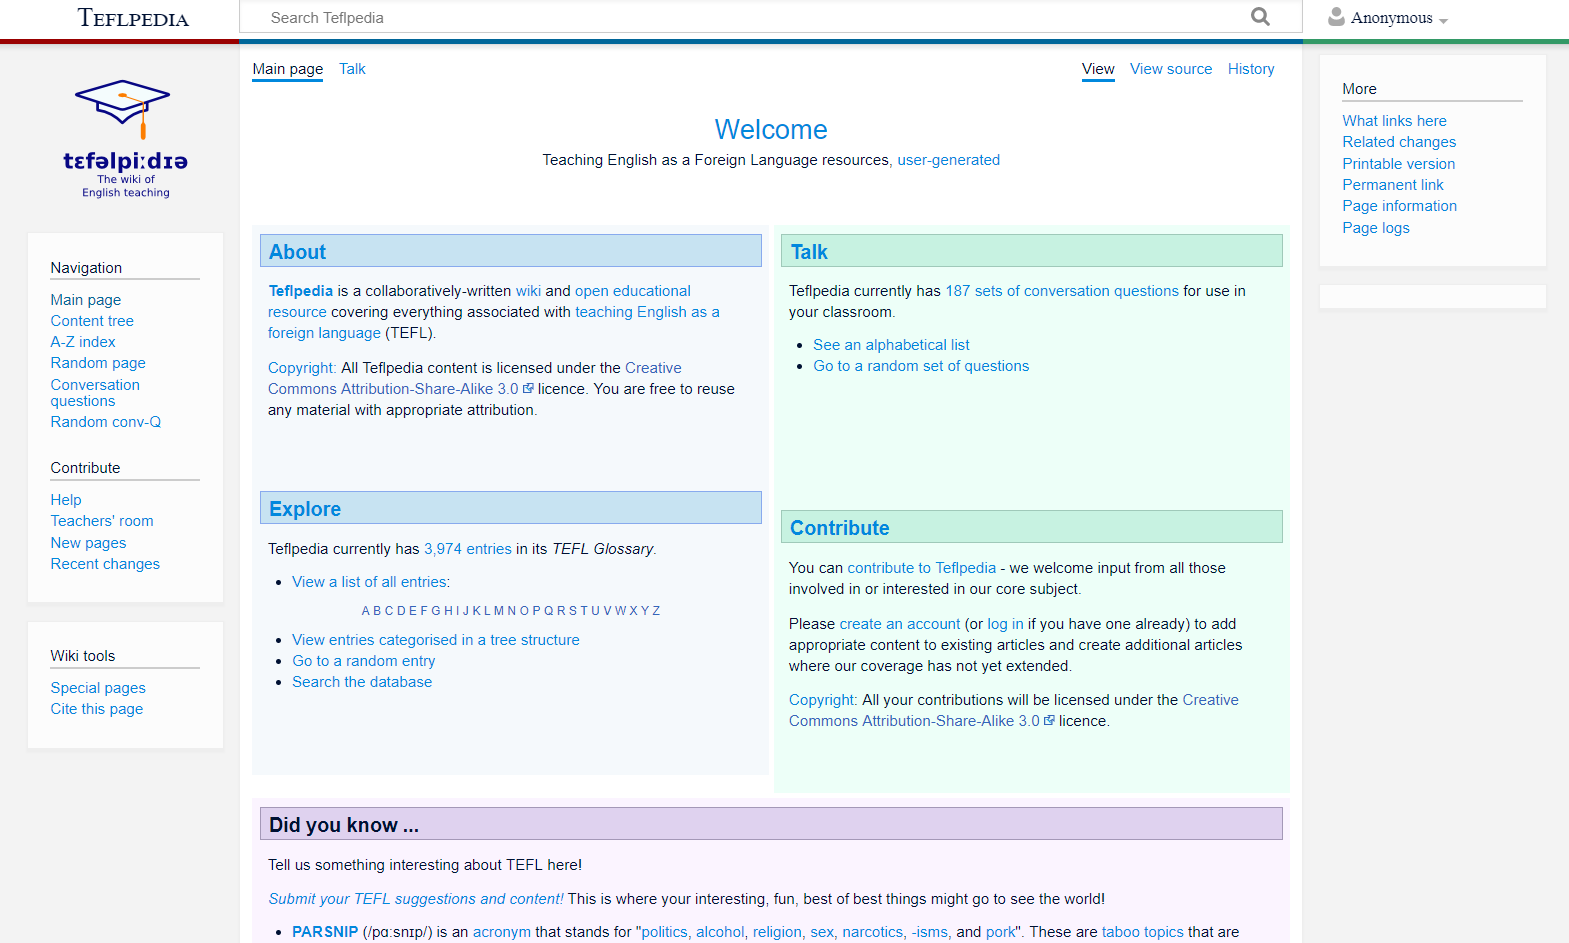Open the A-Z index link
Image resolution: width=1569 pixels, height=943 pixels.
pyautogui.click(x=83, y=342)
